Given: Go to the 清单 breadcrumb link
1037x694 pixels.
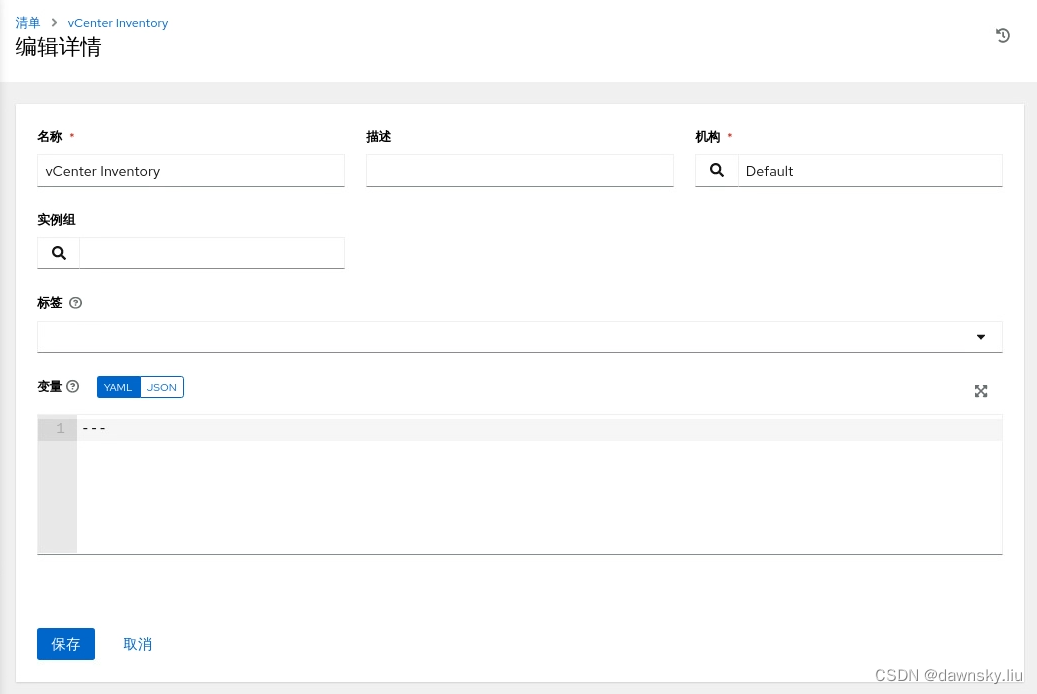Looking at the screenshot, I should point(27,23).
